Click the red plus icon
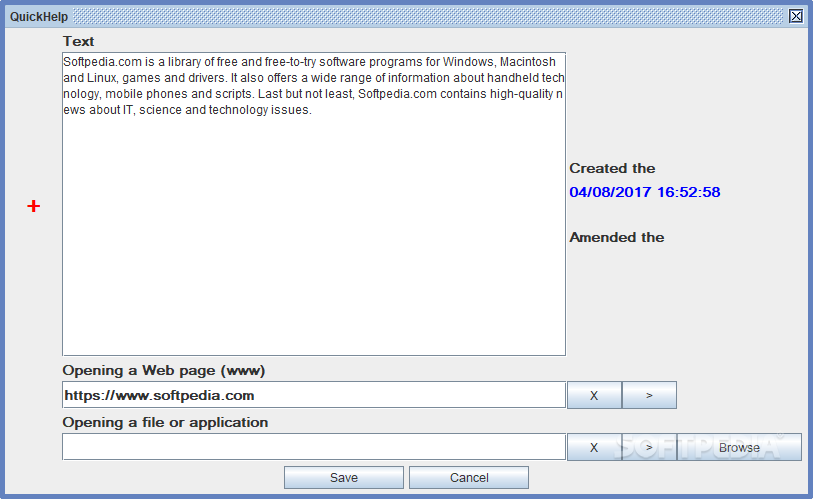This screenshot has height=499, width=813. click(x=34, y=206)
